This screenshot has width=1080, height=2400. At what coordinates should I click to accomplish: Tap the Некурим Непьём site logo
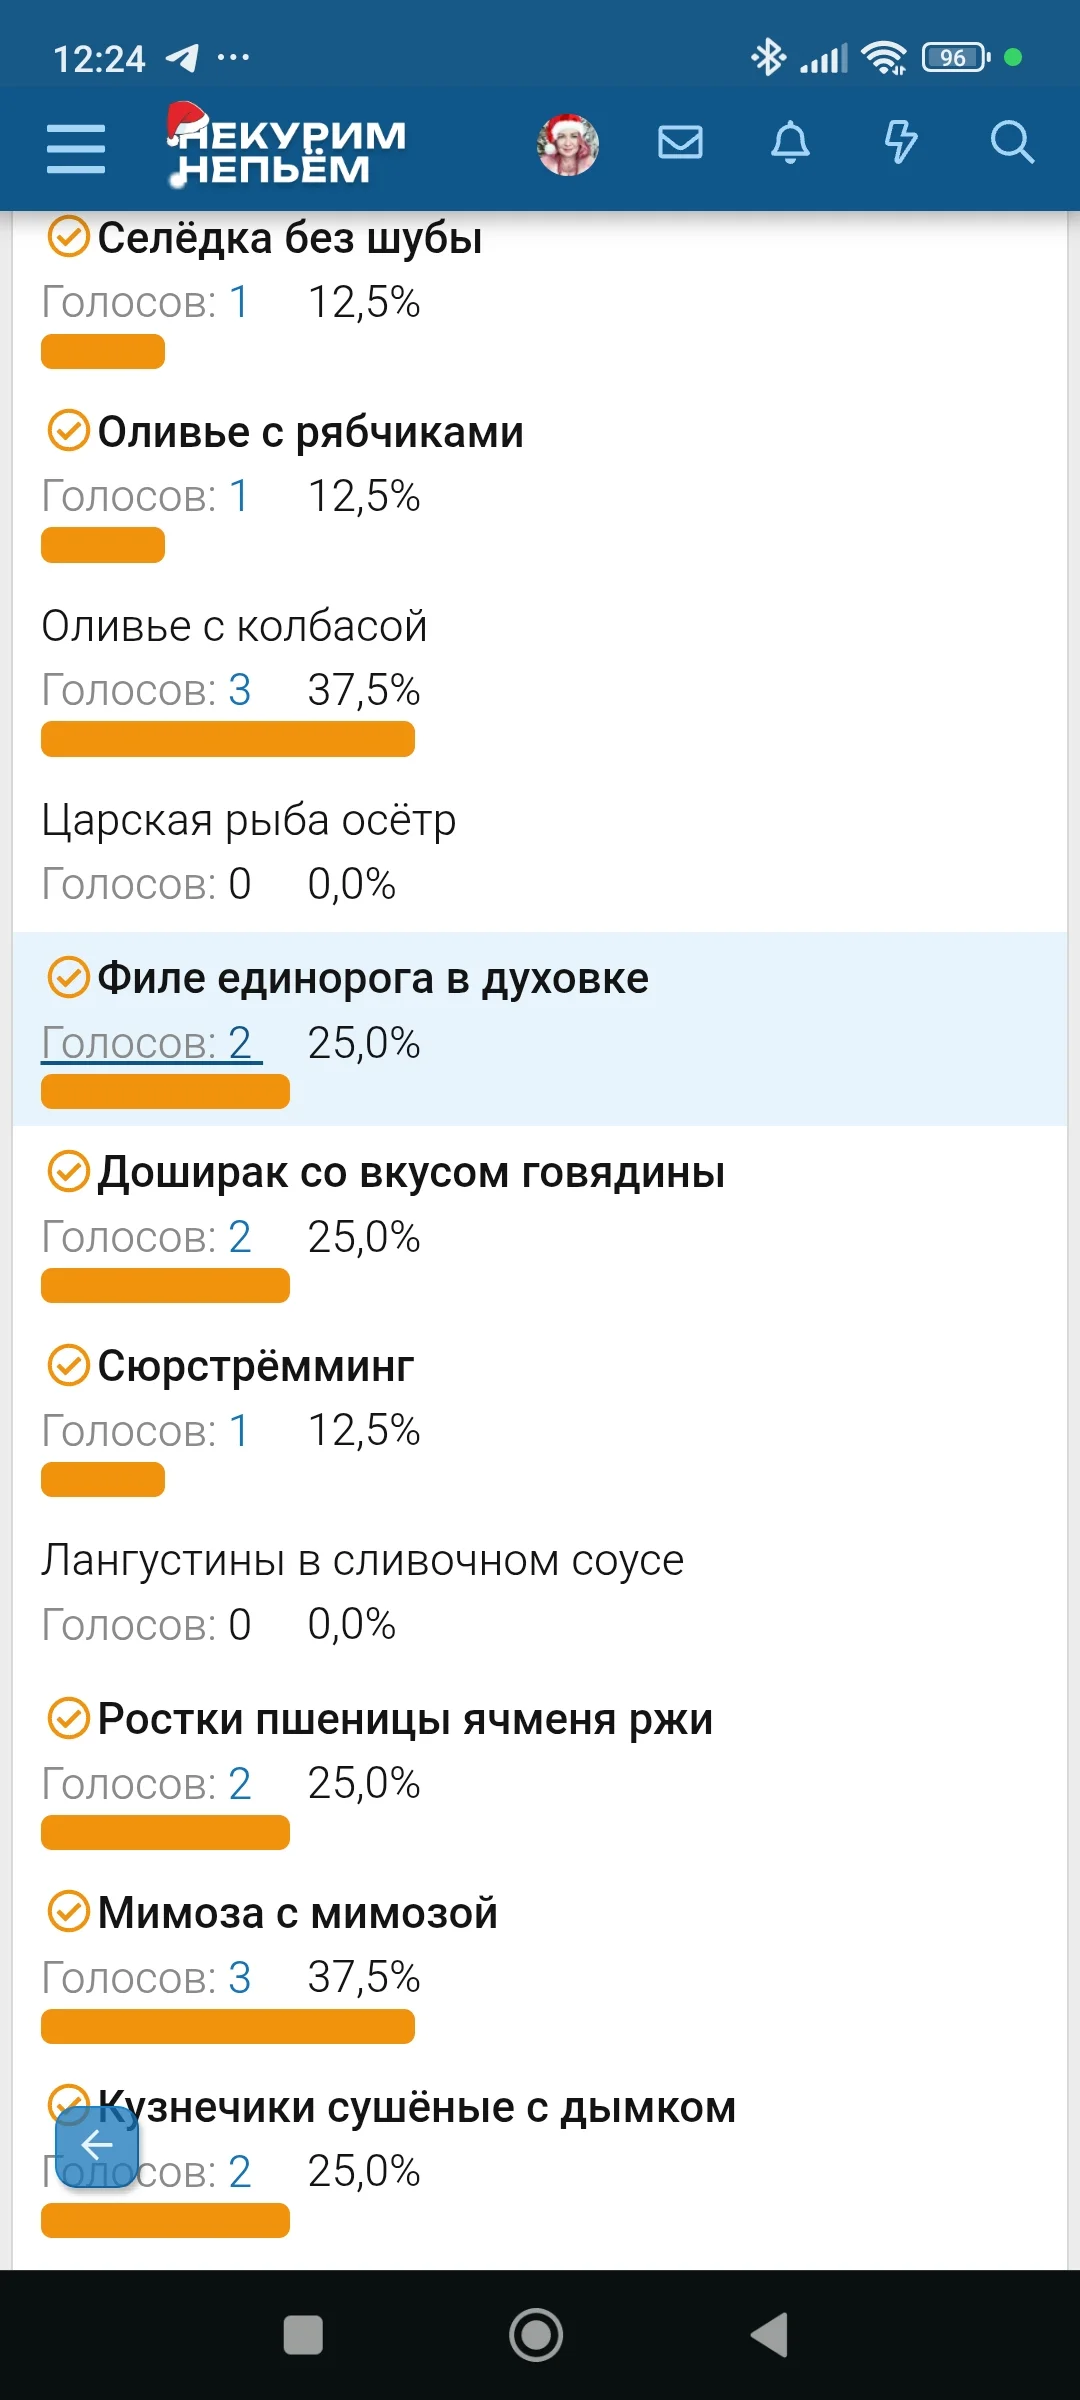point(288,147)
